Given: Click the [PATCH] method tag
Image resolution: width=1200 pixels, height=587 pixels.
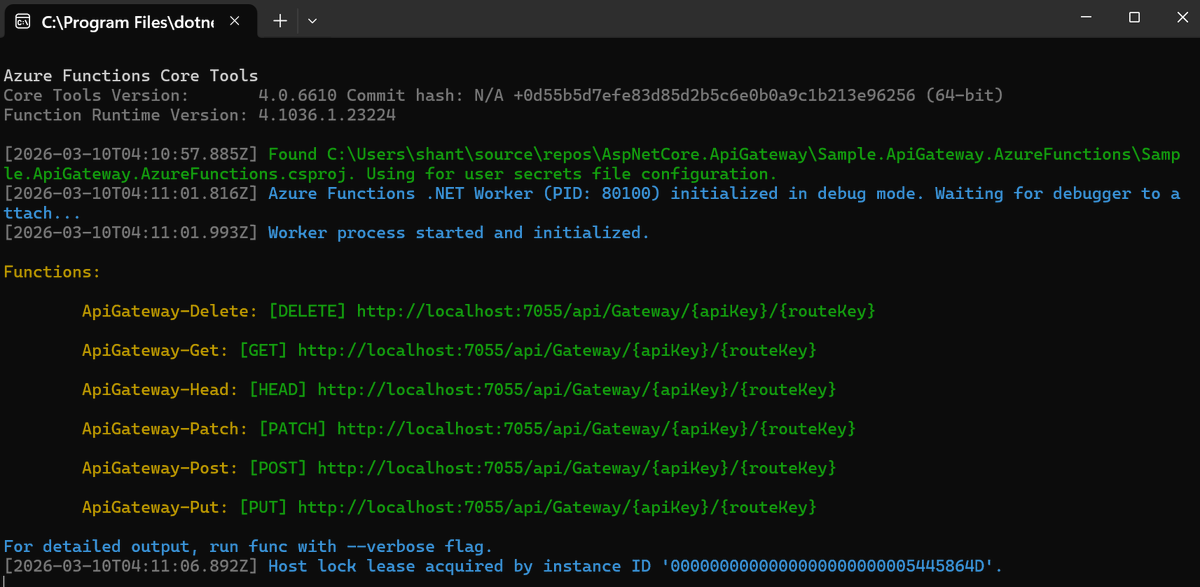Looking at the screenshot, I should (x=293, y=428).
